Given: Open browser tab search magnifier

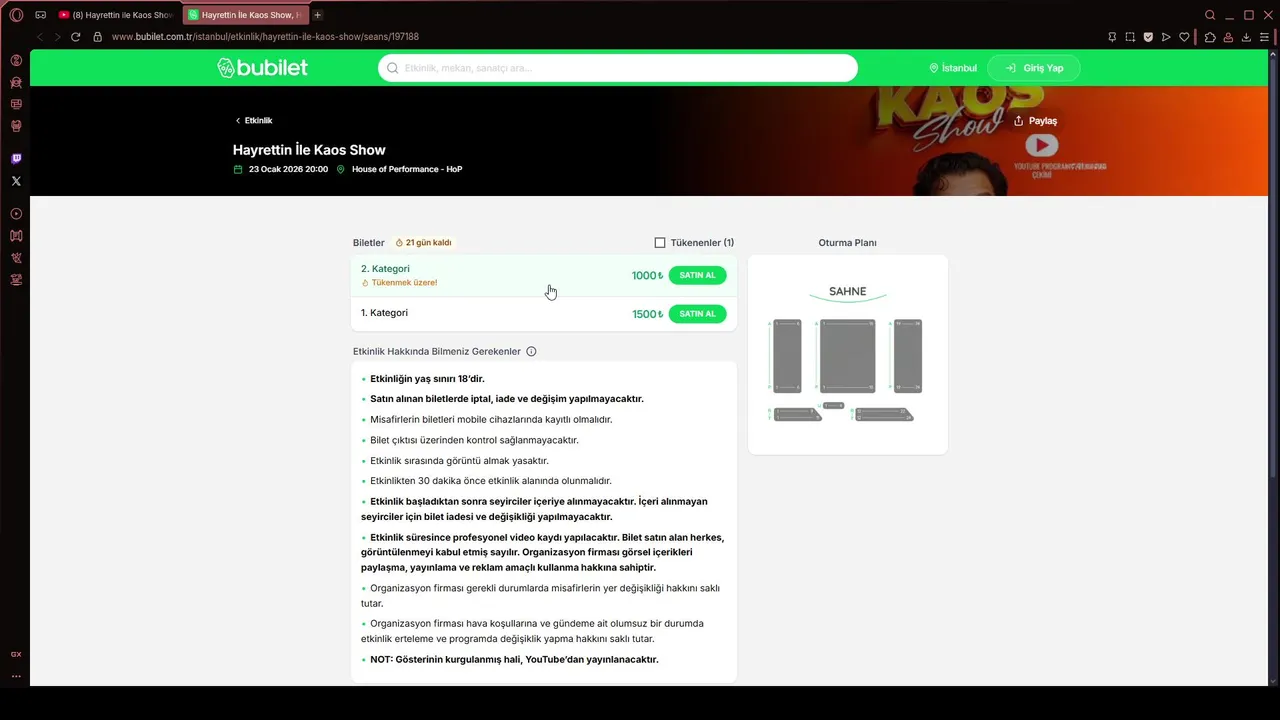Looking at the screenshot, I should (x=1210, y=15).
